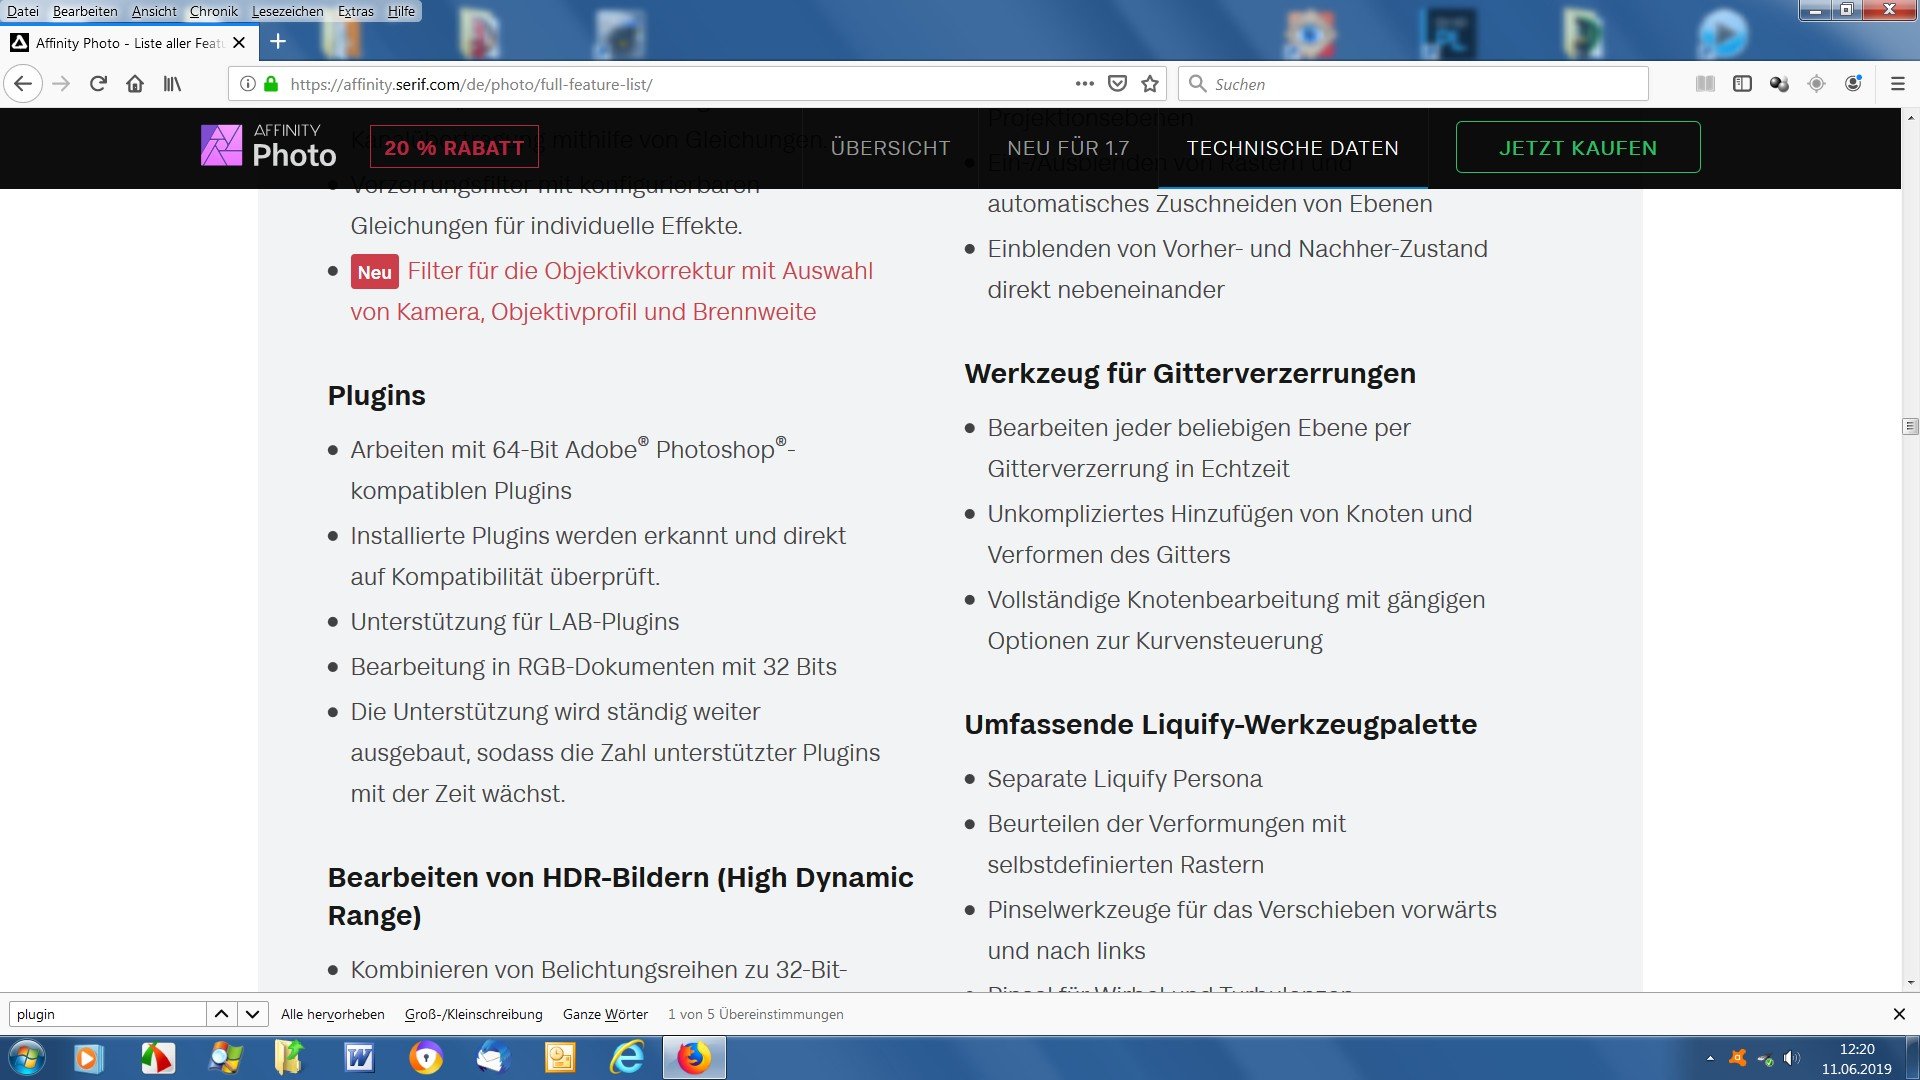Save page to Pocket icon
Image resolution: width=1920 pixels, height=1080 pixels.
pos(1118,84)
